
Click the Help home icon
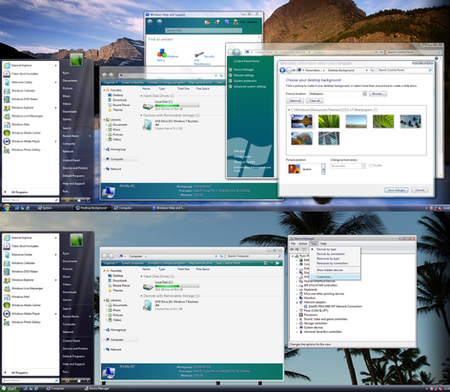tap(207, 22)
